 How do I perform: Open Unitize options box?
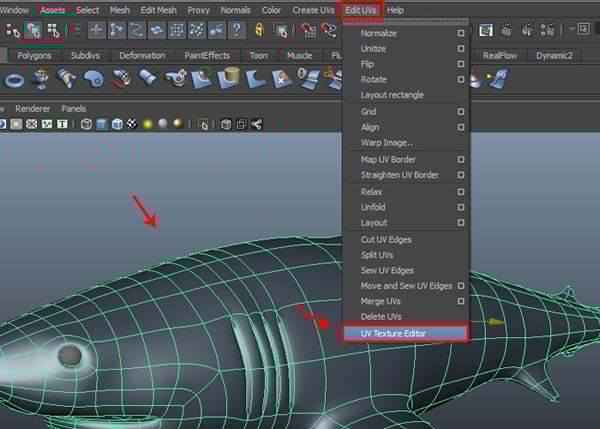461,49
